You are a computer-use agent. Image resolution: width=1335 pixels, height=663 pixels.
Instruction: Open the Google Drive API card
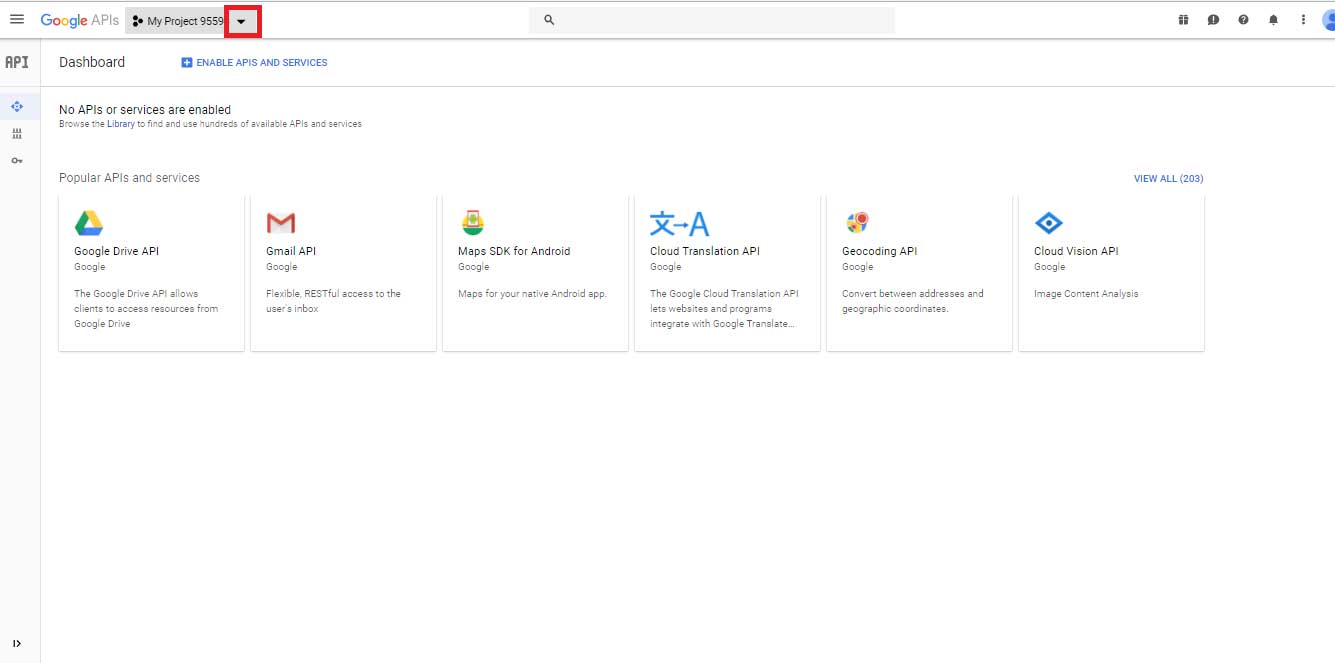(x=152, y=273)
